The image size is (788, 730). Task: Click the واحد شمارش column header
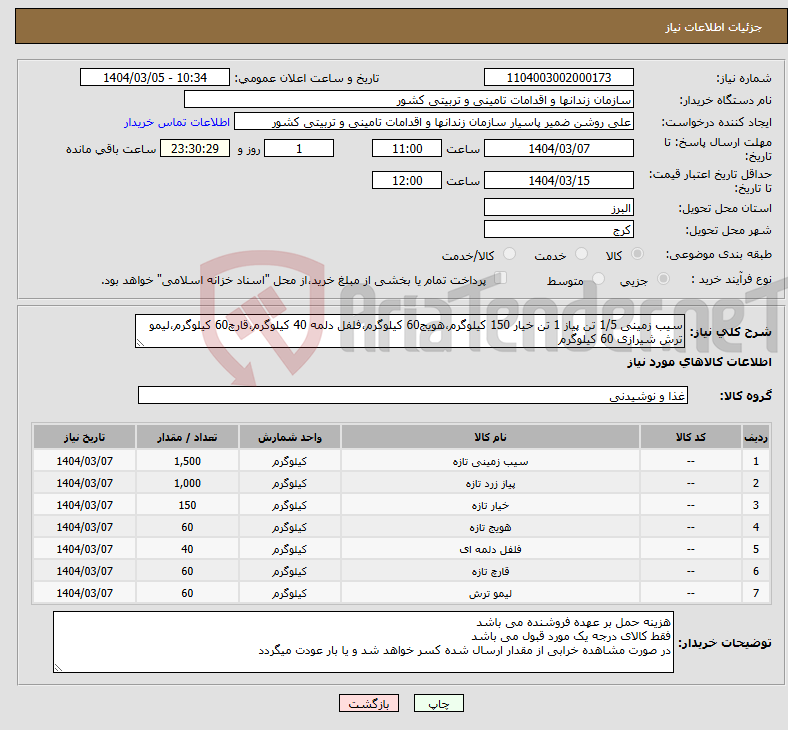pos(290,437)
